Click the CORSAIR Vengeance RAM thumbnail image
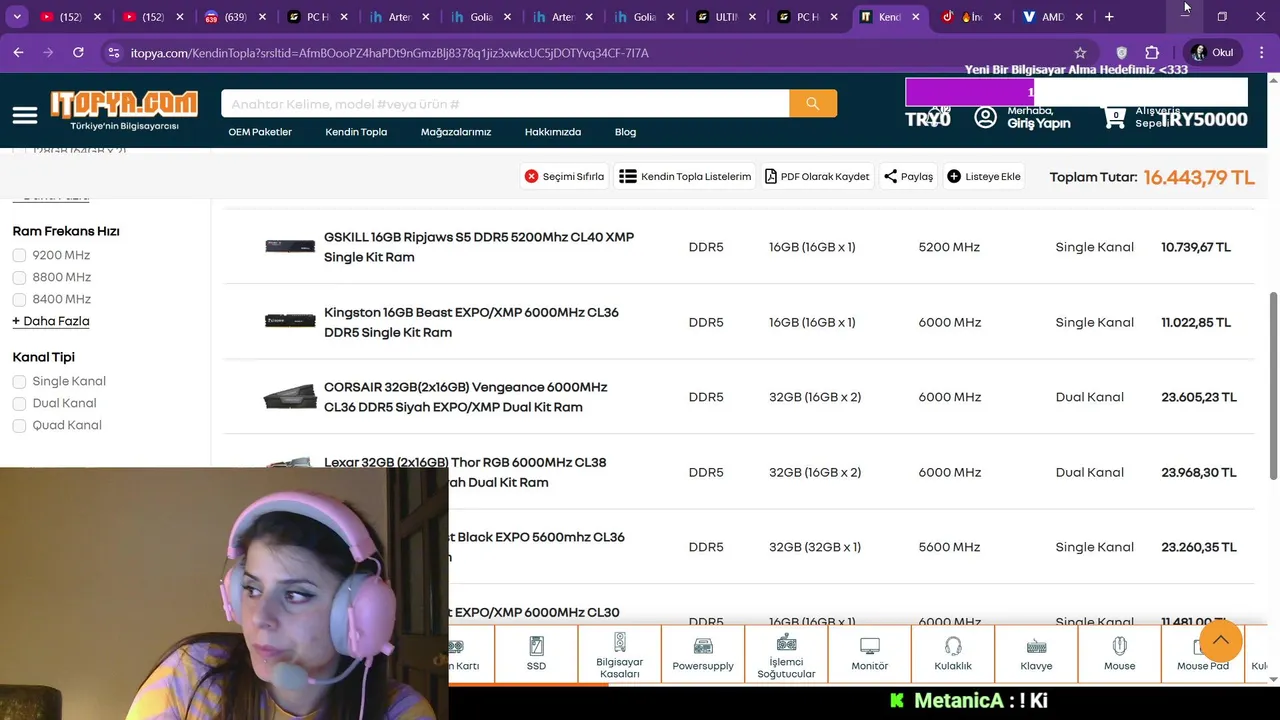Image resolution: width=1280 pixels, height=720 pixels. click(290, 397)
